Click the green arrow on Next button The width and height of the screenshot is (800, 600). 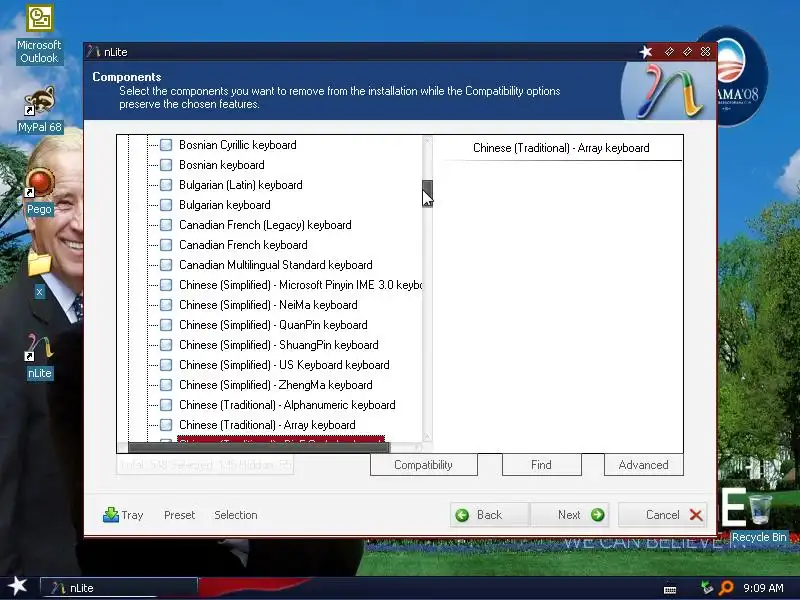(597, 515)
